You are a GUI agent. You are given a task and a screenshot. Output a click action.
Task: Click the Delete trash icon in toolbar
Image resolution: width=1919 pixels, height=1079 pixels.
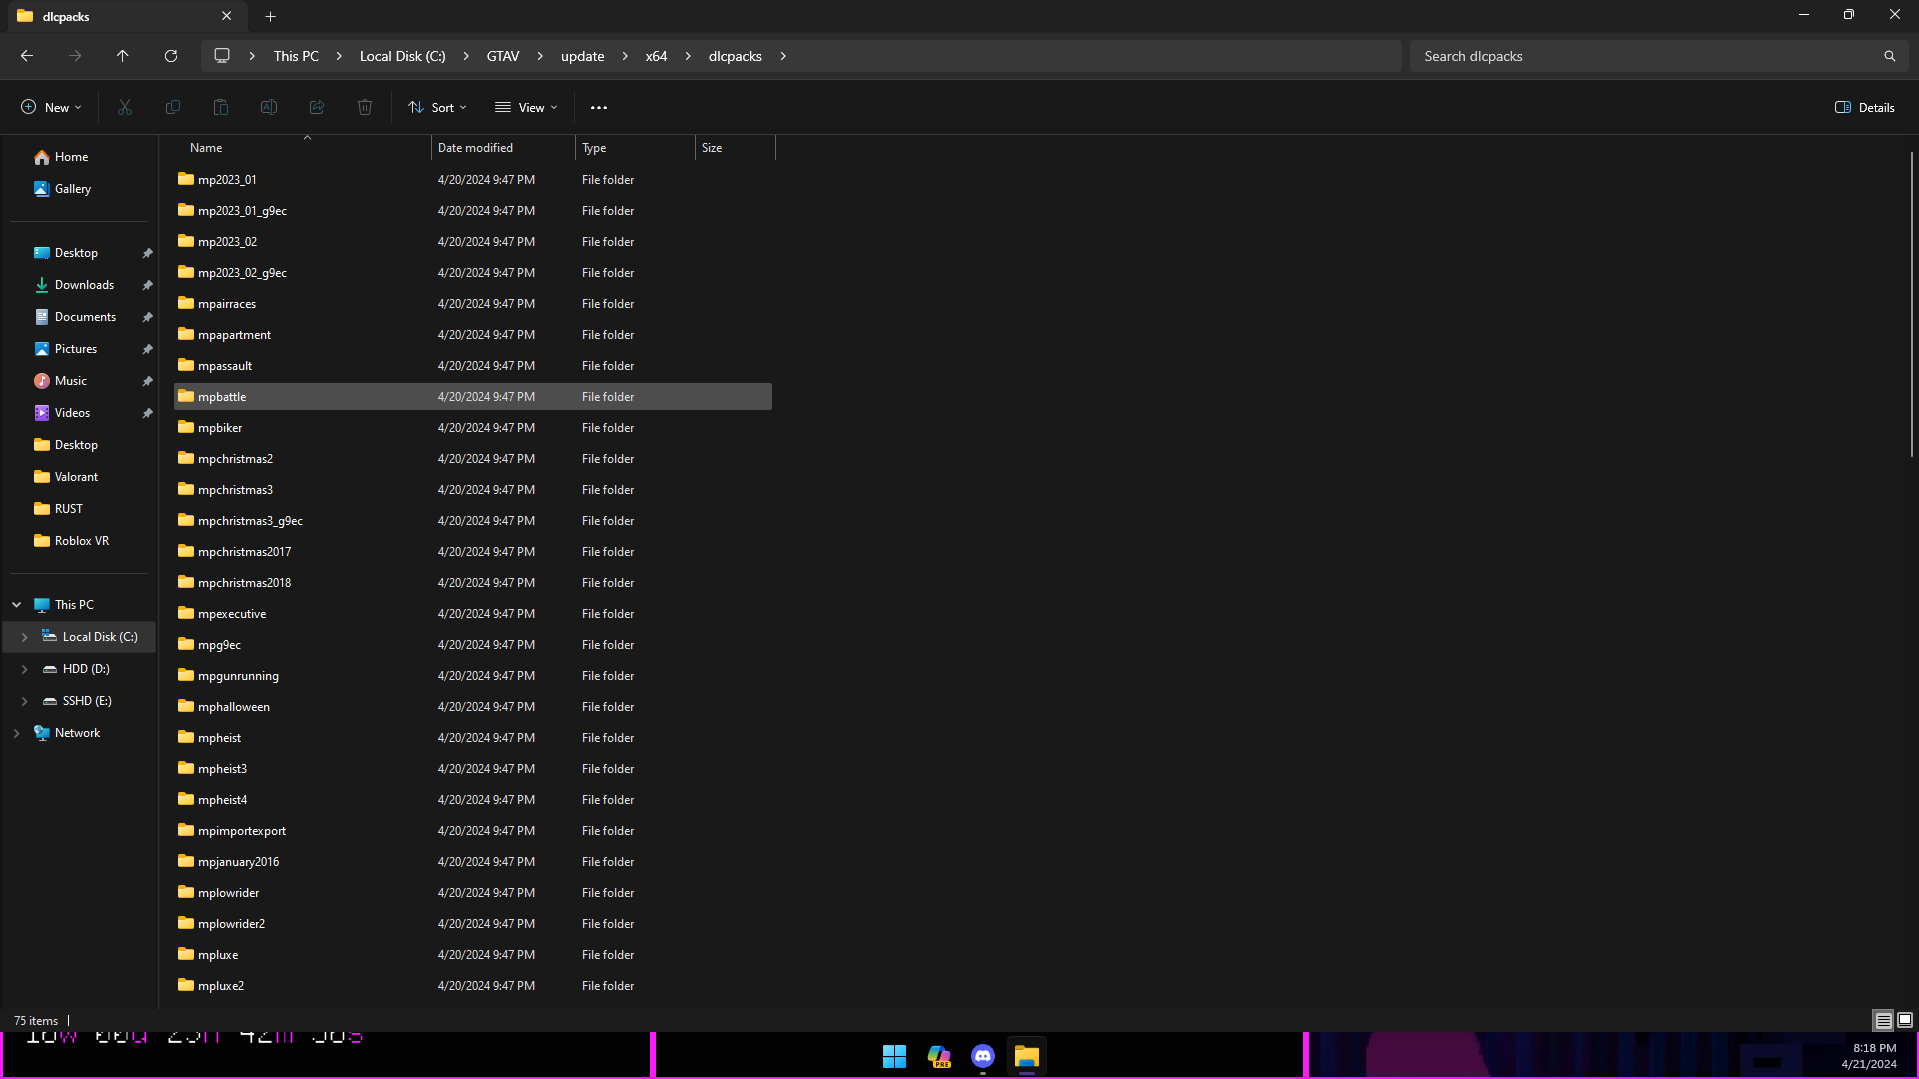(x=365, y=107)
